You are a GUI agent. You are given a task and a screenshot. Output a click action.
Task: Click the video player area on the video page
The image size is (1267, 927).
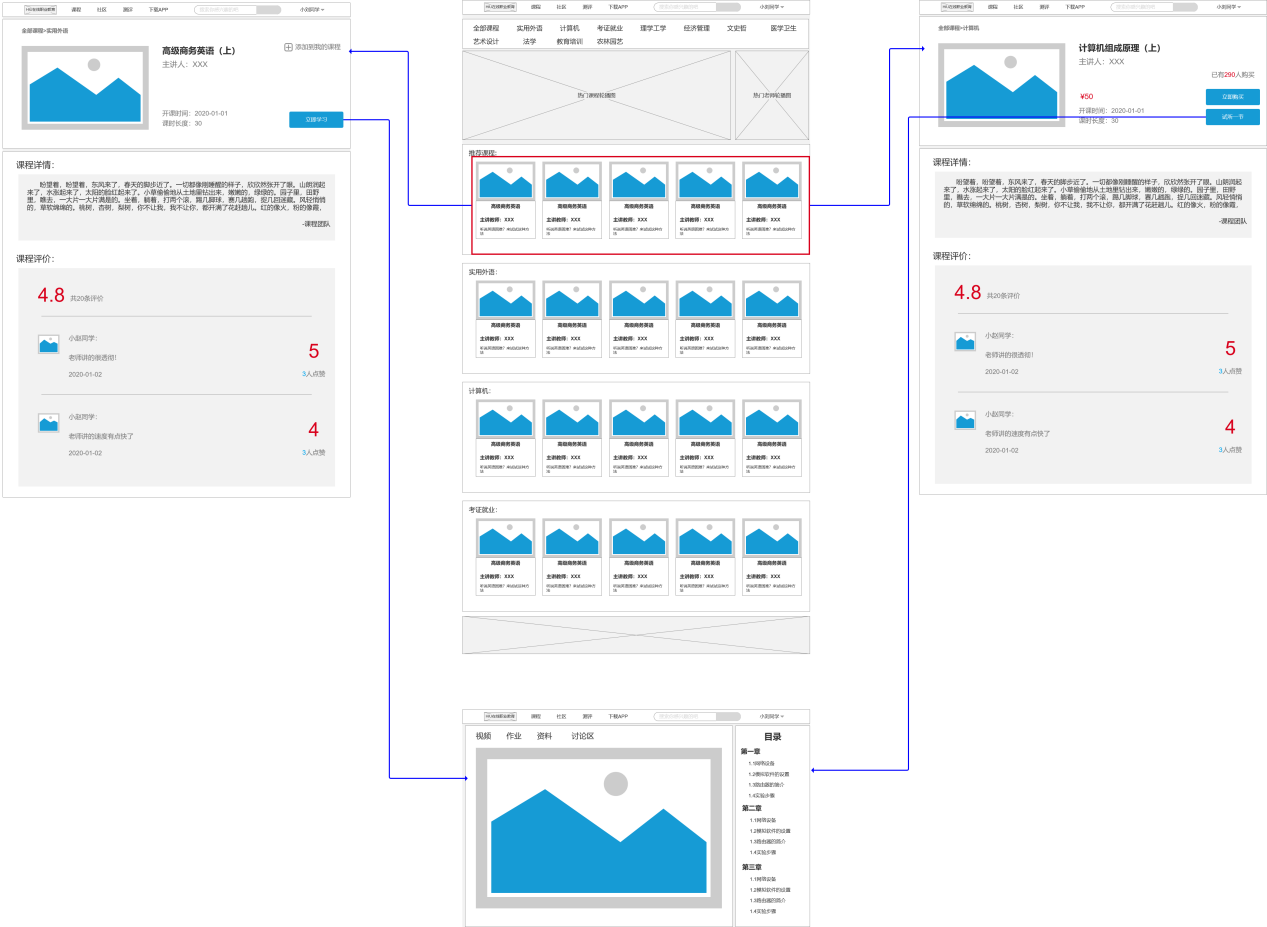pos(598,828)
